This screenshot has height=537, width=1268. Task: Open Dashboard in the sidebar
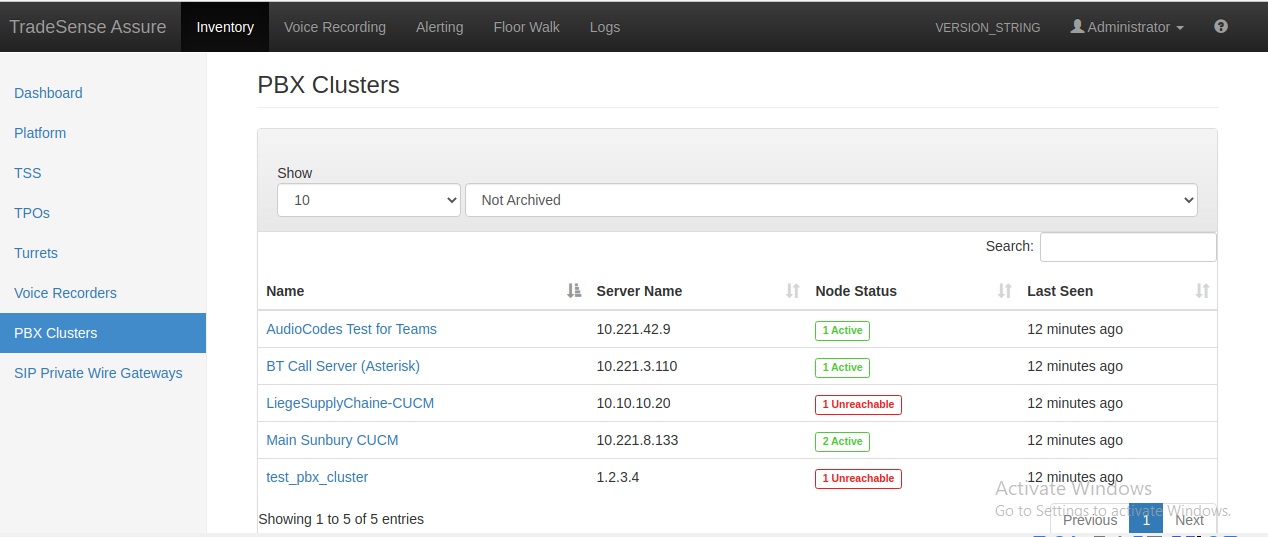point(103,93)
